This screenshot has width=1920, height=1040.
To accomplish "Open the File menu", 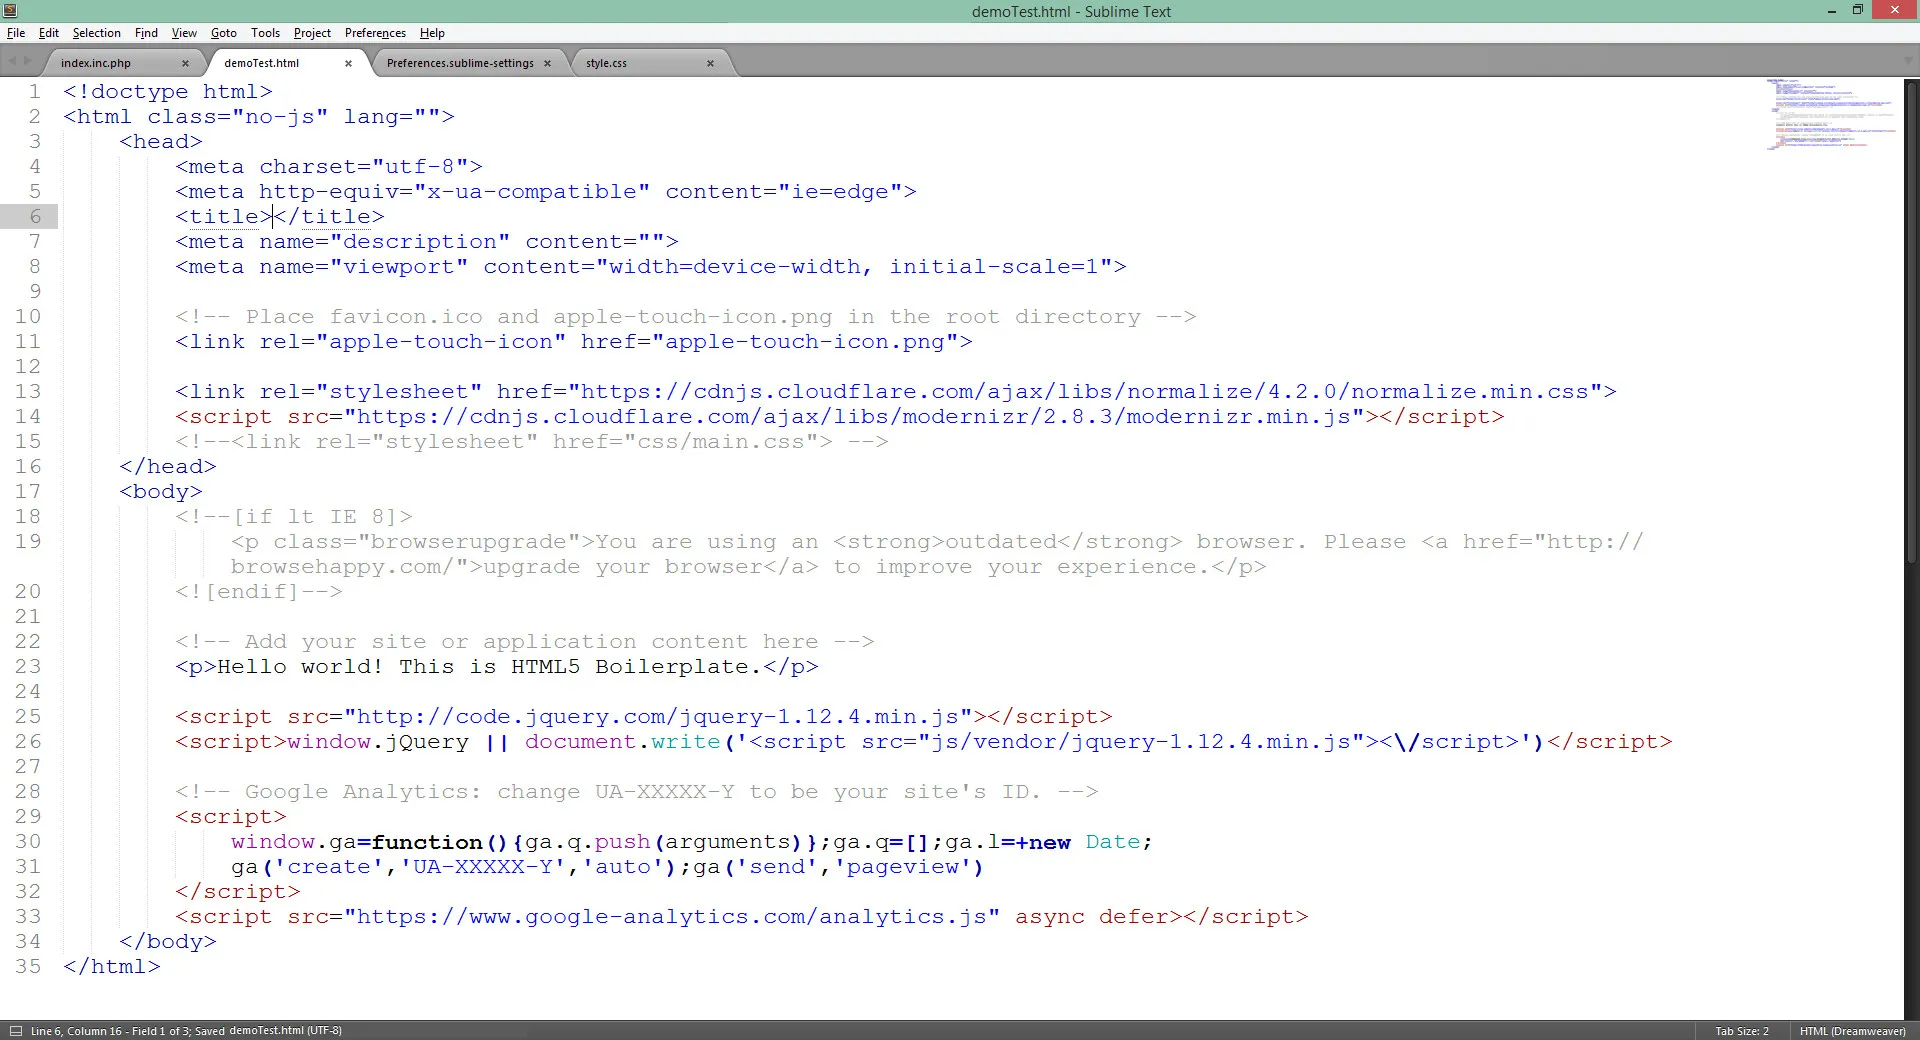I will coord(16,33).
